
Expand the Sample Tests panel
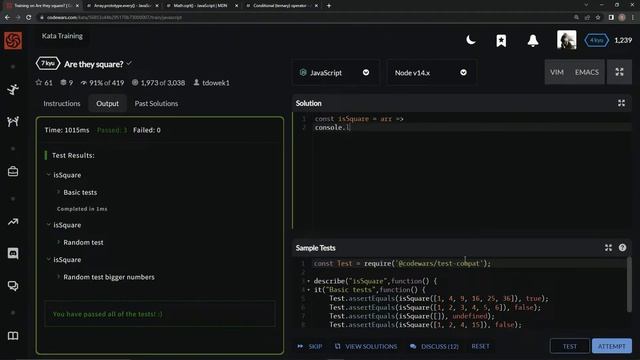tap(608, 248)
